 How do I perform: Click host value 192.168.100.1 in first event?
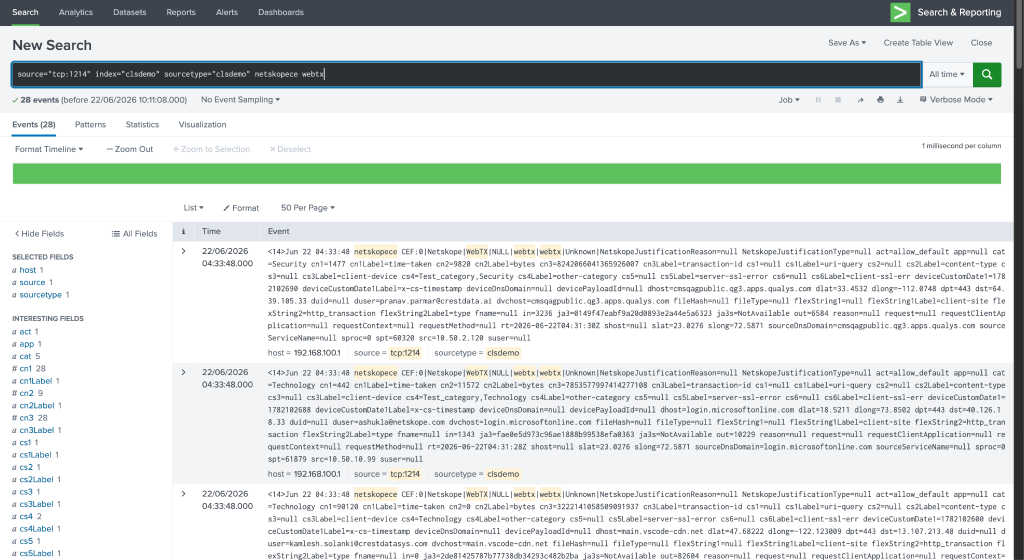(x=317, y=353)
